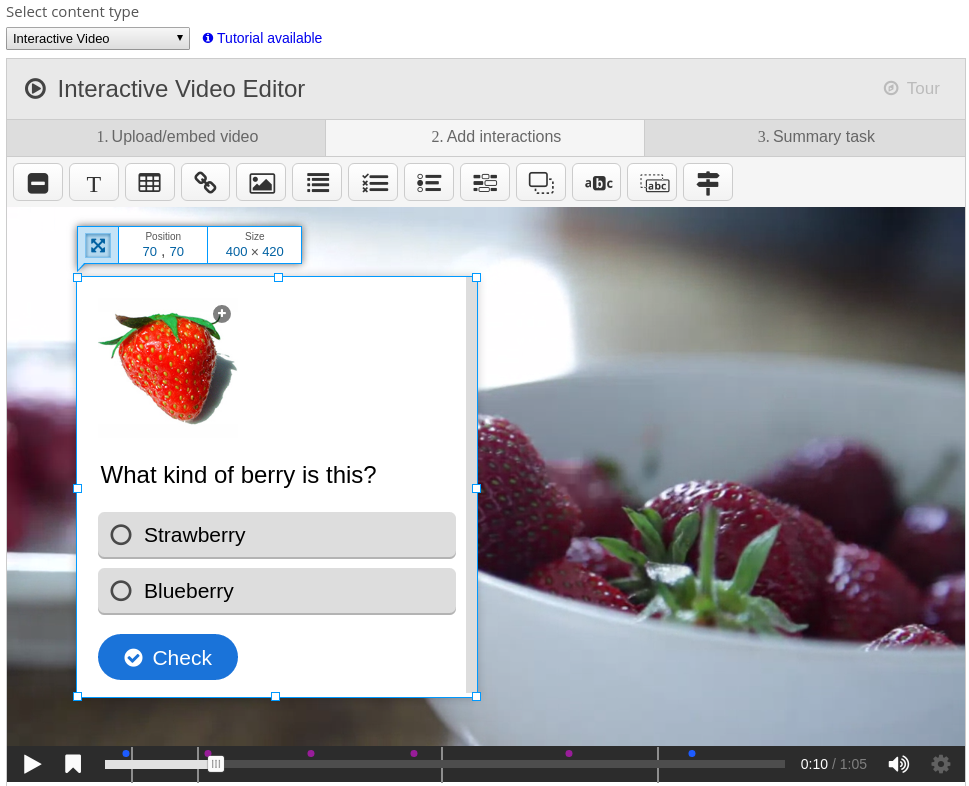Insert a Label interaction from toolbar

click(38, 183)
